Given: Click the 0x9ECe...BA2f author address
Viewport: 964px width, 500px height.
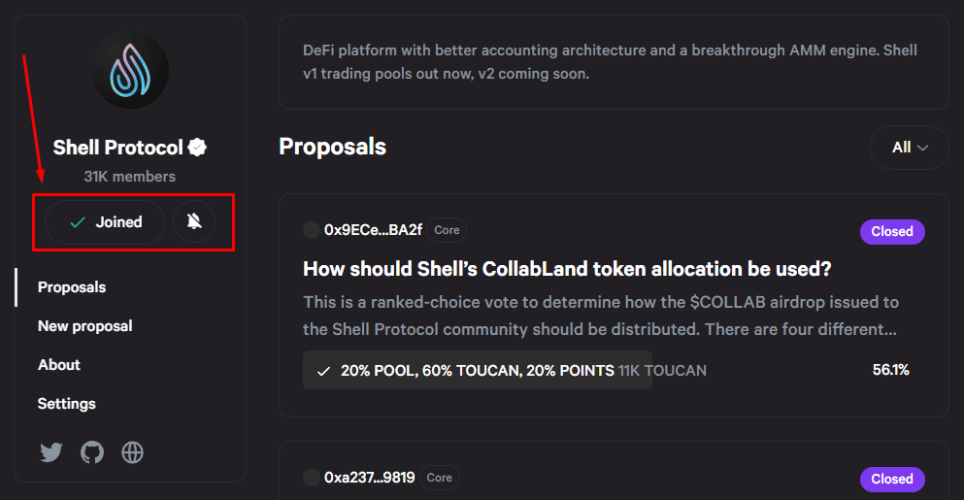Looking at the screenshot, I should pos(373,230).
